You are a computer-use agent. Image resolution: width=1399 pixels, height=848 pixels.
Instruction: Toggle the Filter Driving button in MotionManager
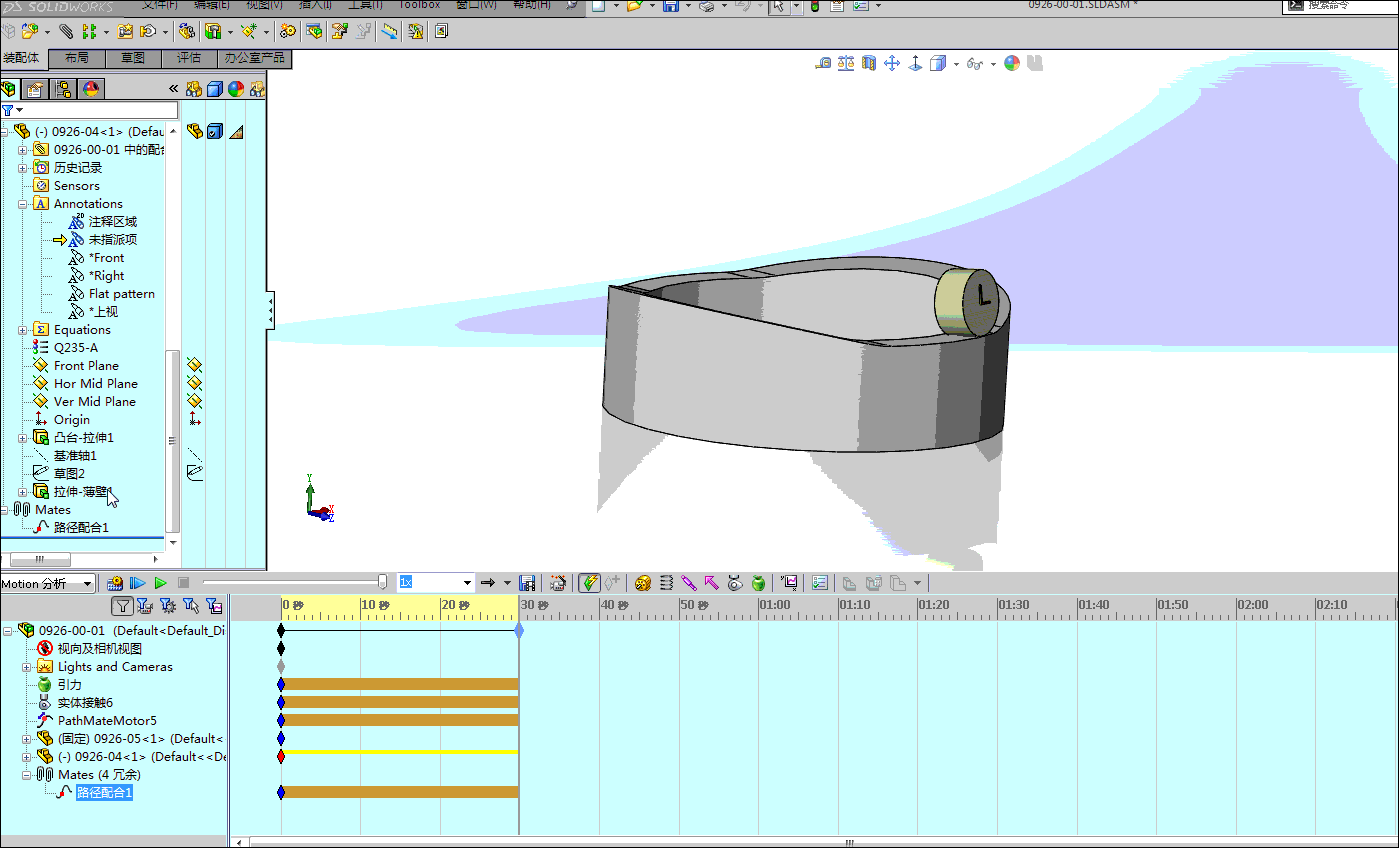(x=166, y=605)
